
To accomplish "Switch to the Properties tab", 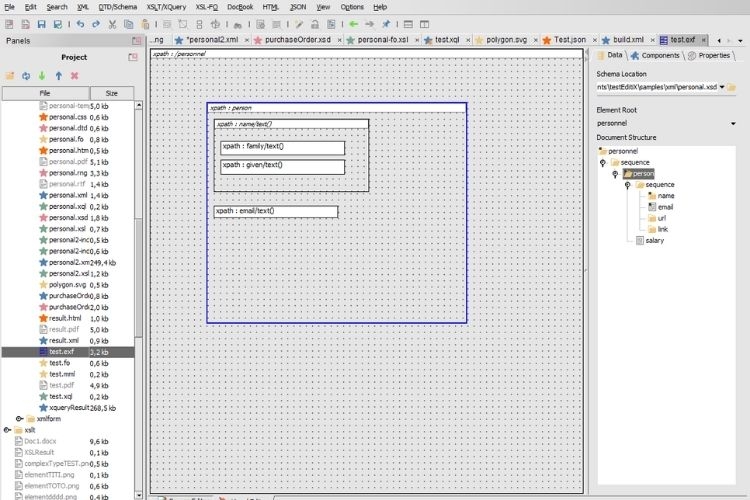I will click(x=709, y=56).
